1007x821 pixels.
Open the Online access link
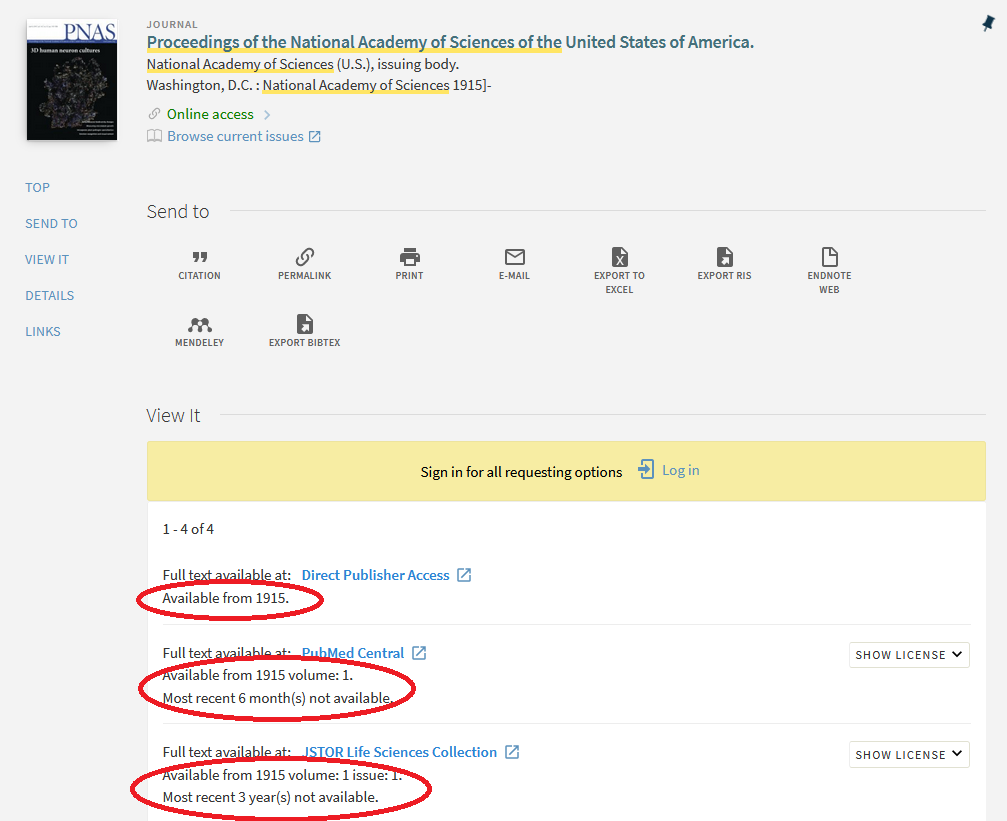pos(210,114)
